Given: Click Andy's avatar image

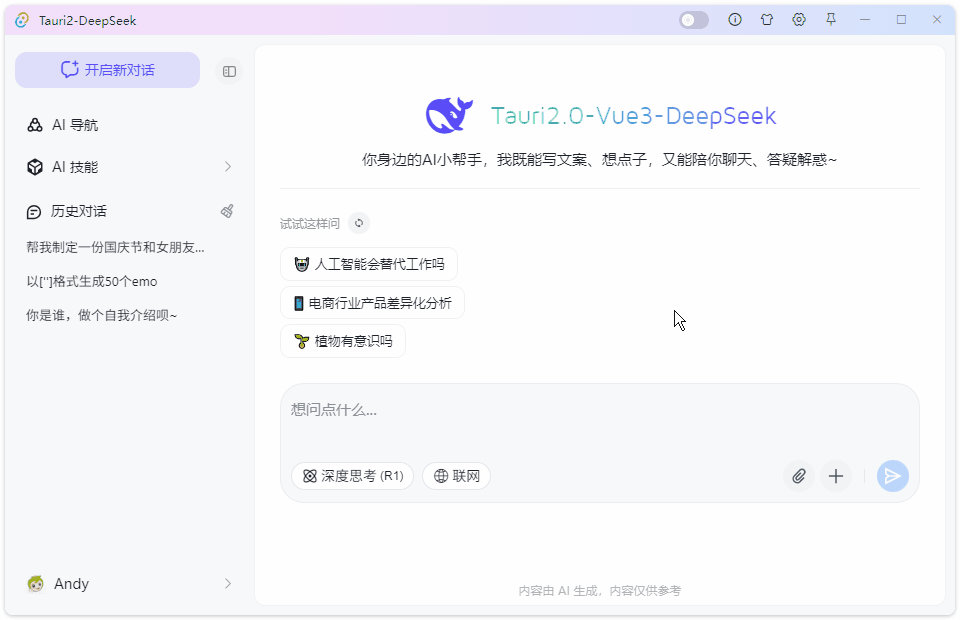Looking at the screenshot, I should pyautogui.click(x=36, y=584).
